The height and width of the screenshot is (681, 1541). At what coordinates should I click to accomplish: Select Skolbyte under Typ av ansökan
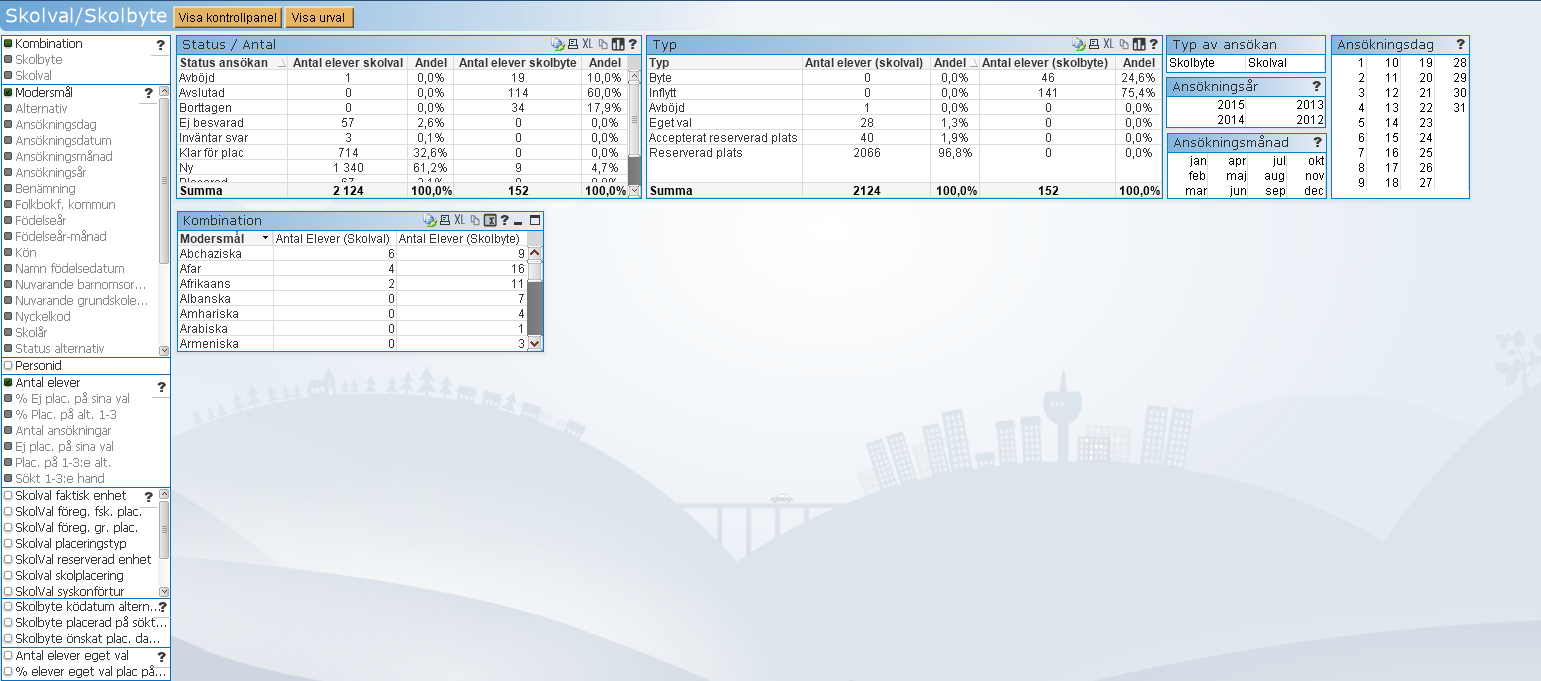tap(1206, 63)
